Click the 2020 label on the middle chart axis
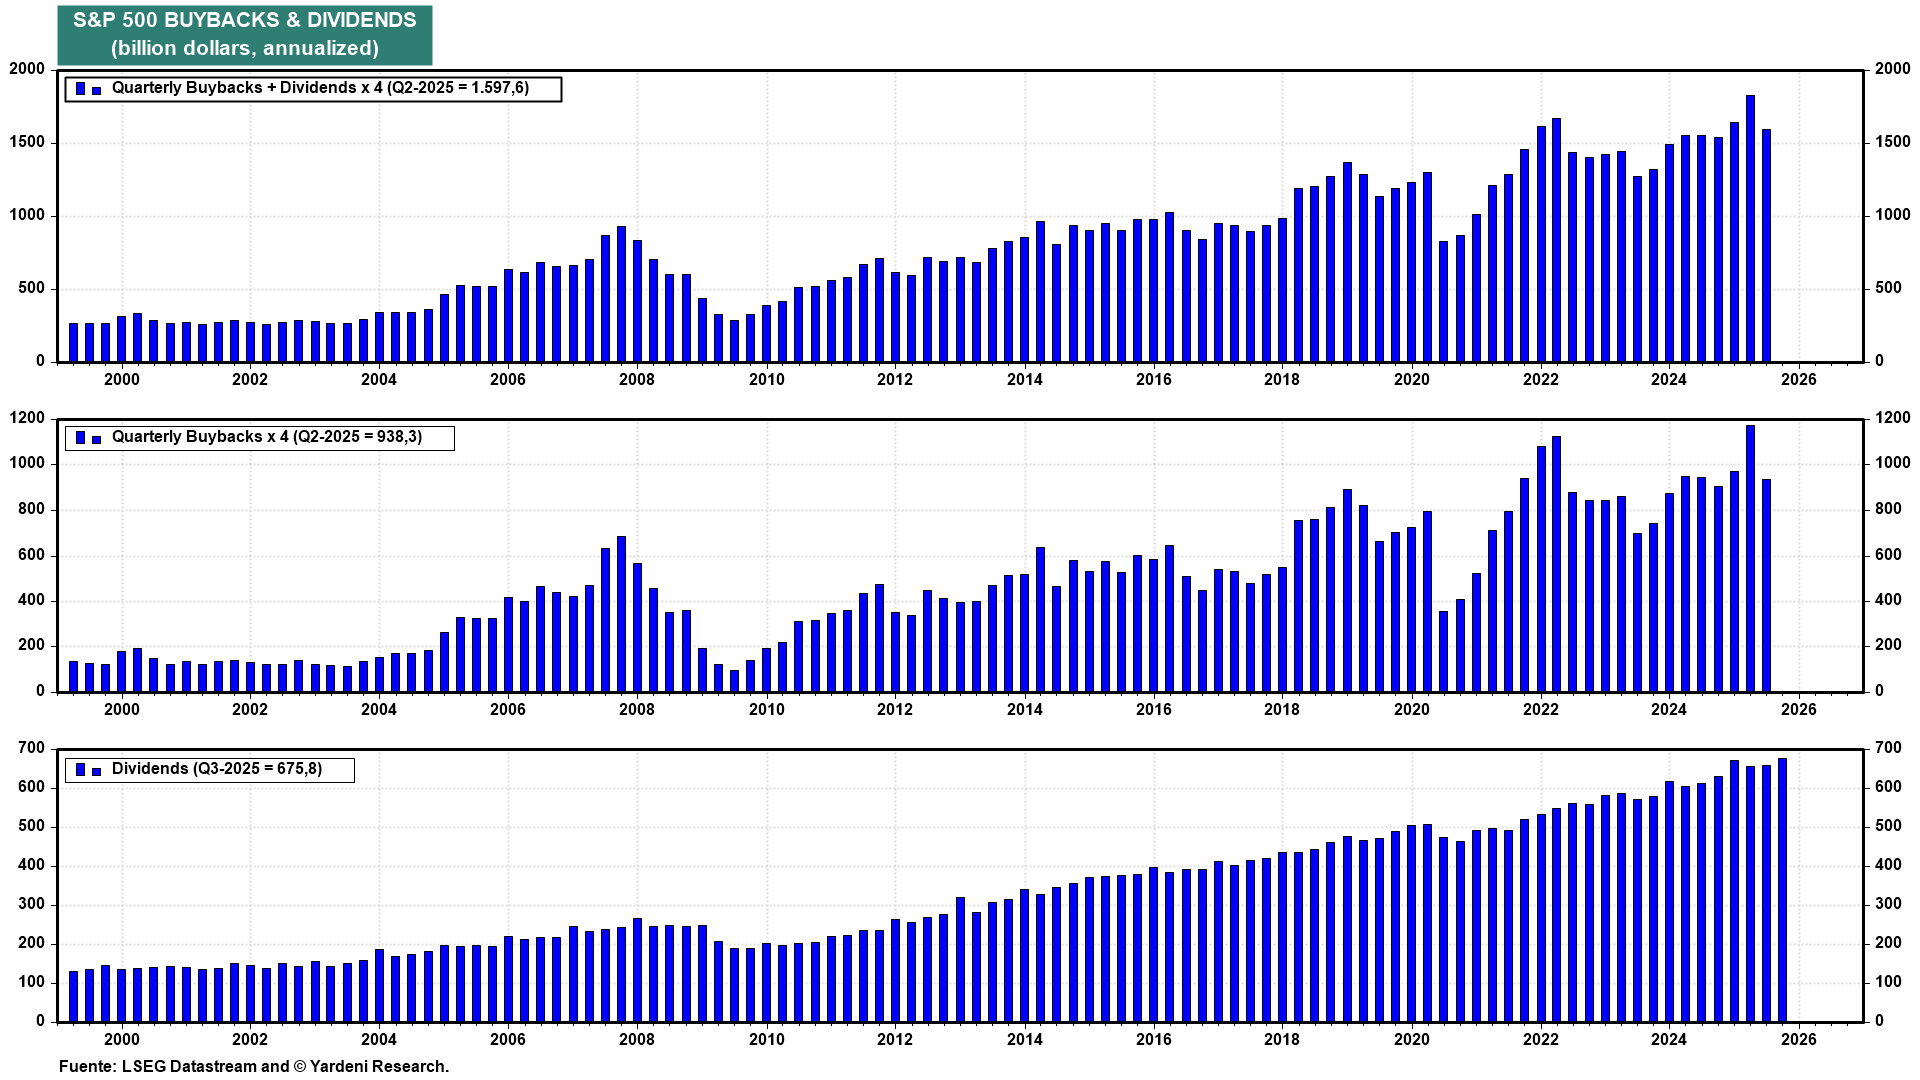The width and height of the screenshot is (1920, 1080). coord(1411,710)
